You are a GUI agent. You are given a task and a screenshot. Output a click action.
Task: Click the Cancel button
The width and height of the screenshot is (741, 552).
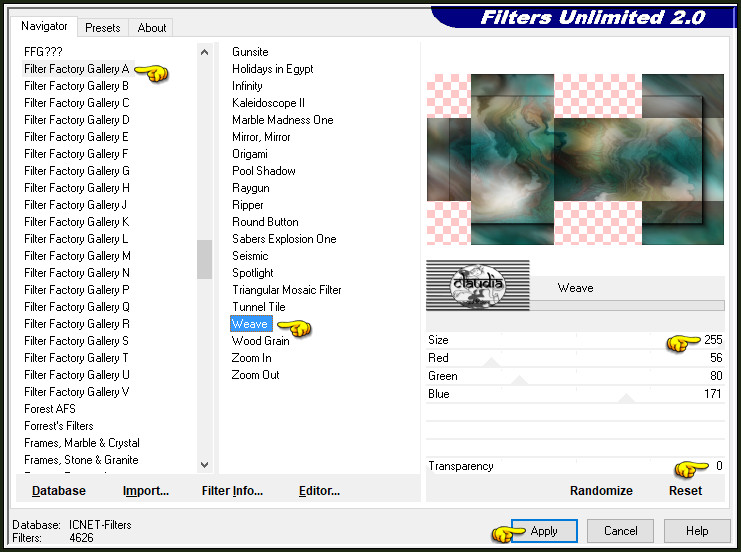620,531
